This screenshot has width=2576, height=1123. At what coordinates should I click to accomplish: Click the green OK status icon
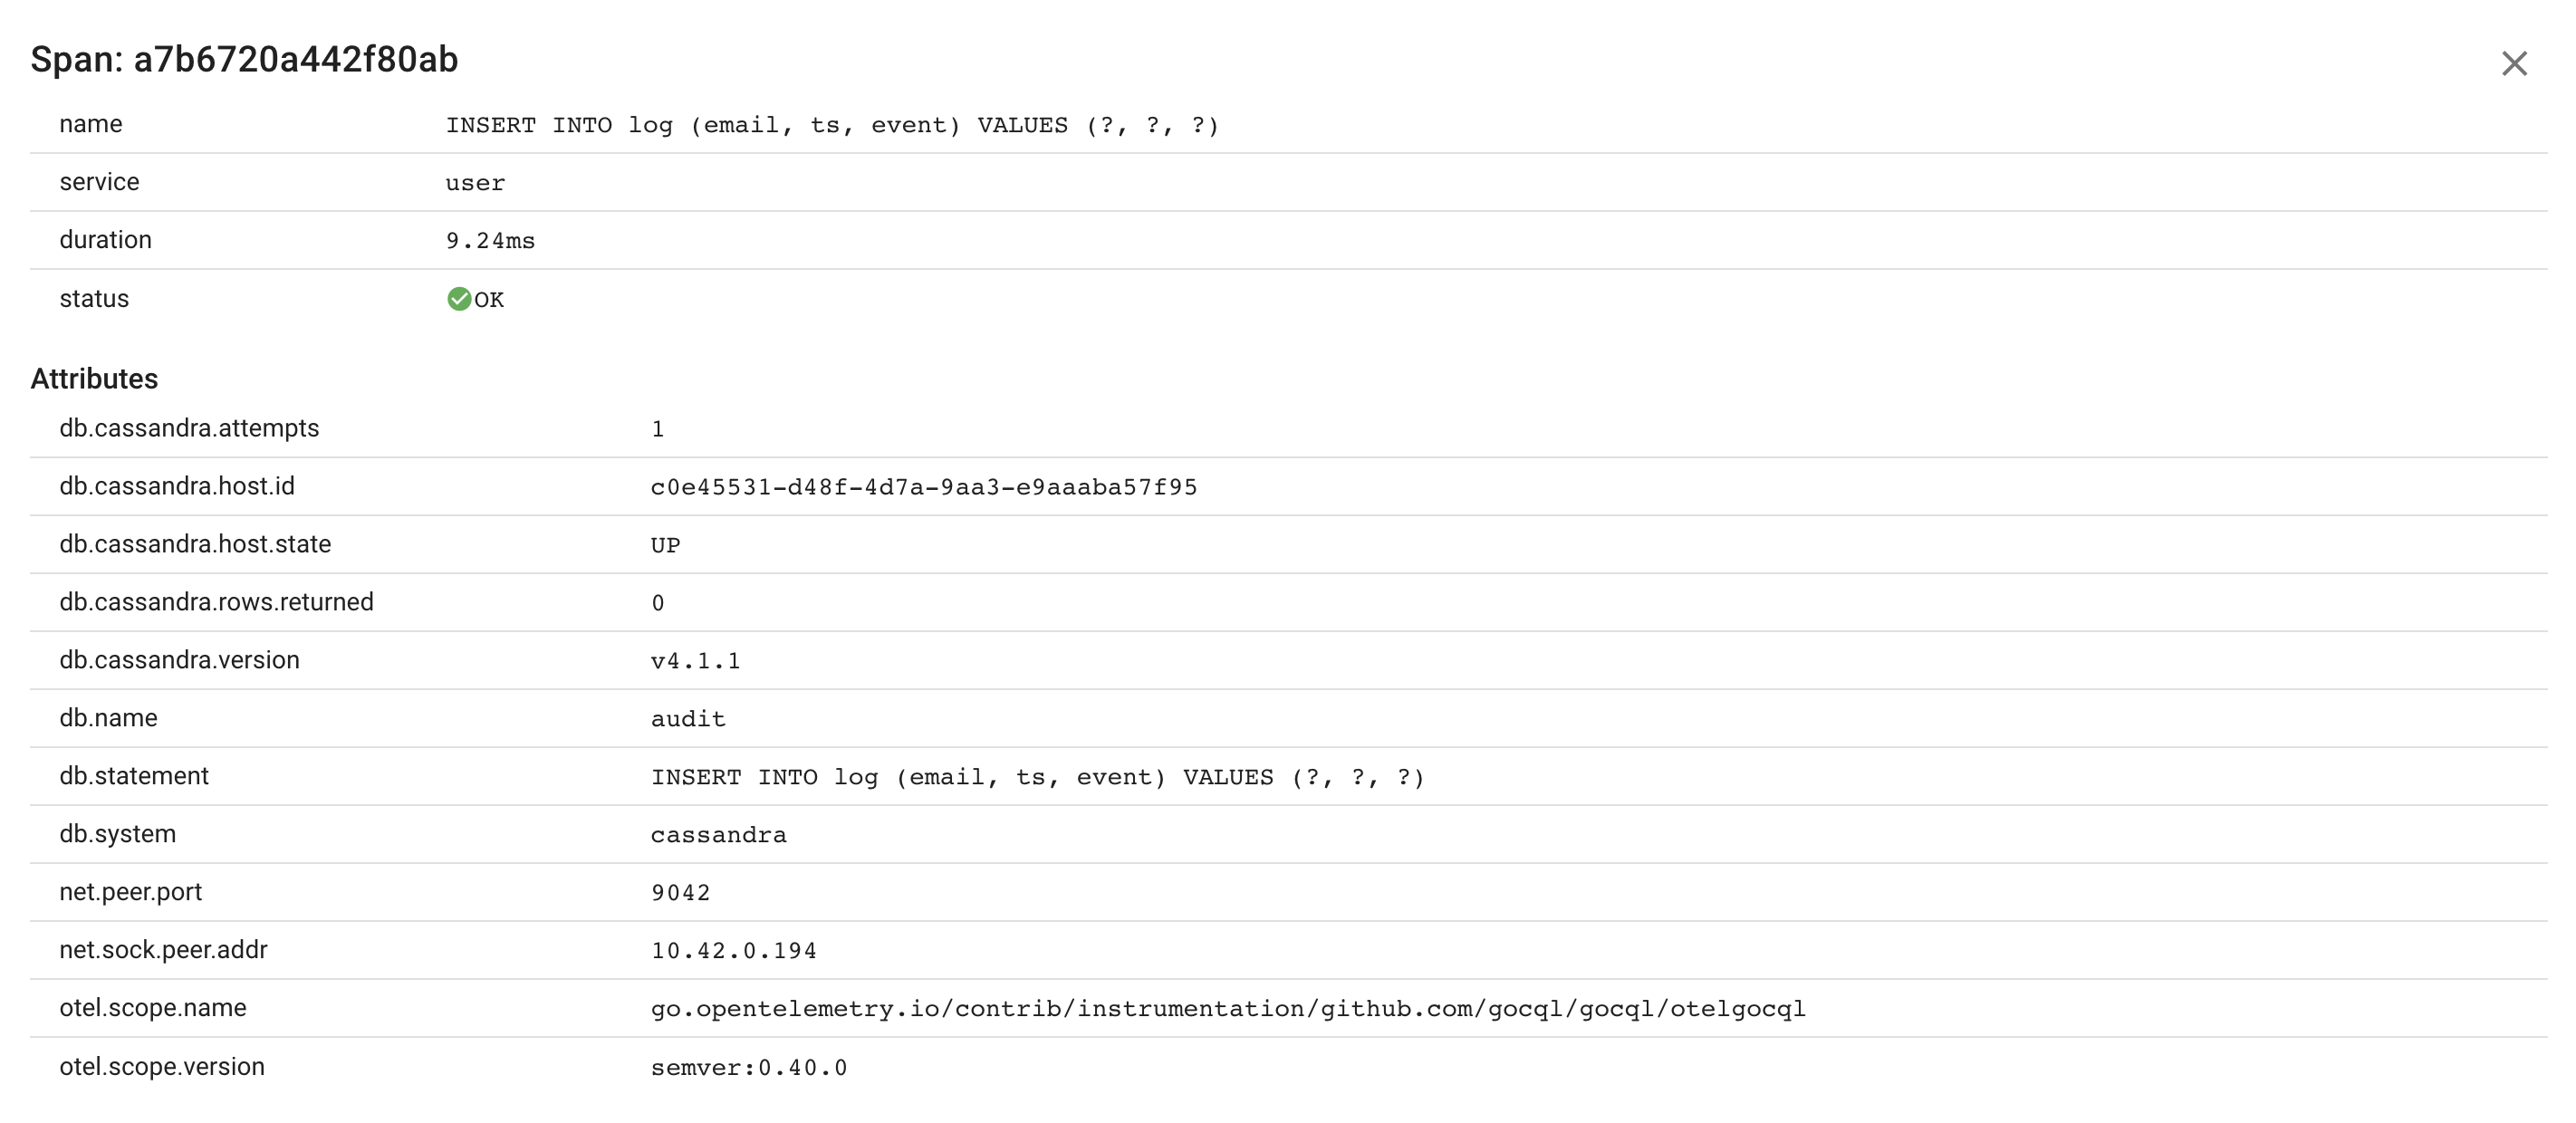point(459,299)
